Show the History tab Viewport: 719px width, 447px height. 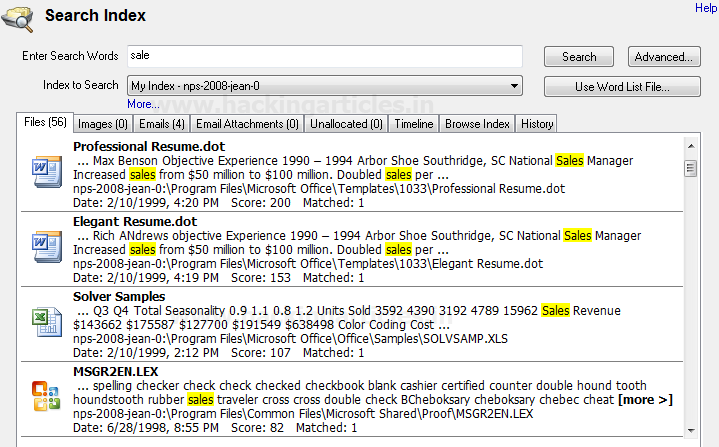pos(537,124)
